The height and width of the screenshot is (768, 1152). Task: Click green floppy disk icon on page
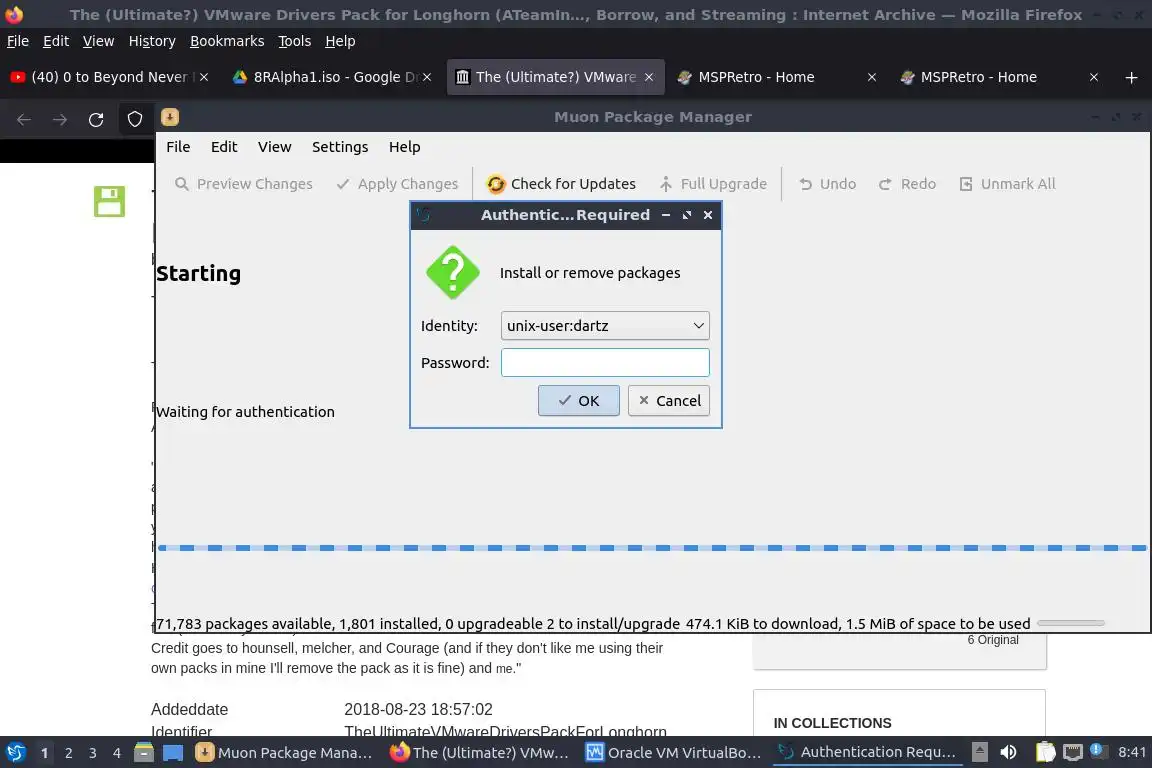[x=109, y=201]
